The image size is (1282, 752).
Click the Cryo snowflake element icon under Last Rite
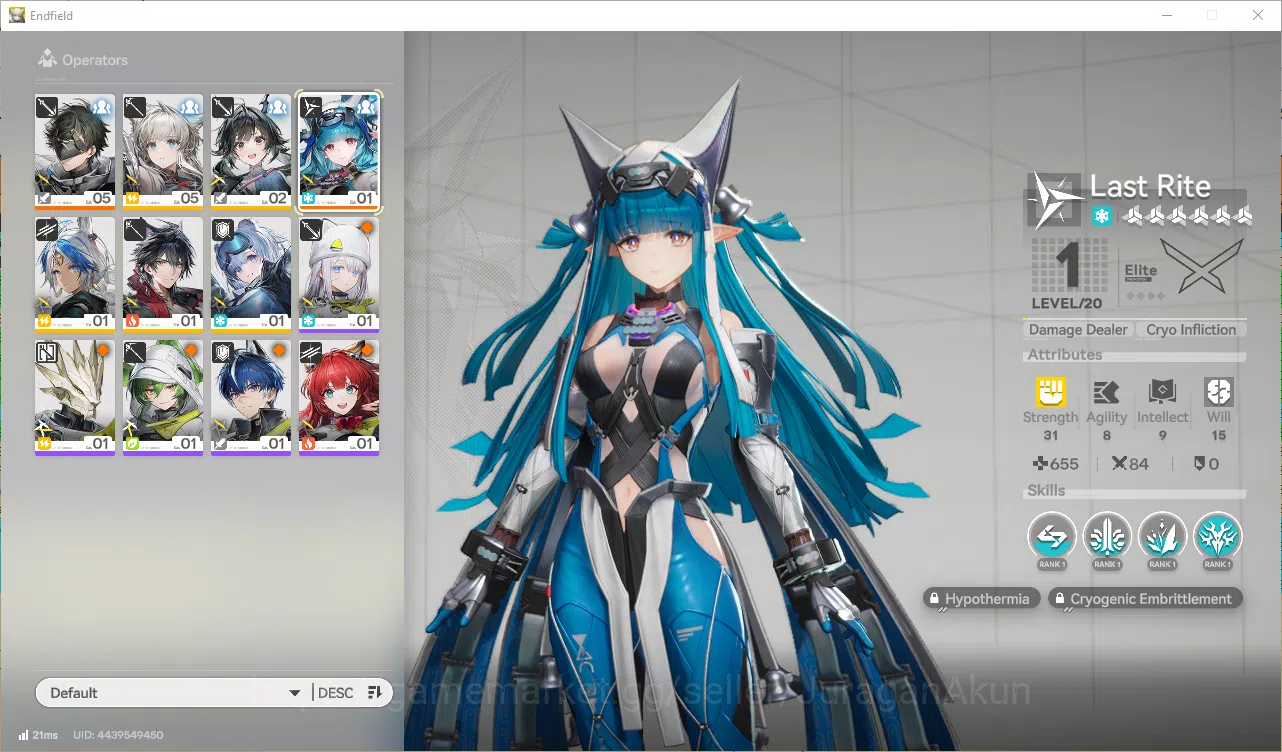point(1102,216)
